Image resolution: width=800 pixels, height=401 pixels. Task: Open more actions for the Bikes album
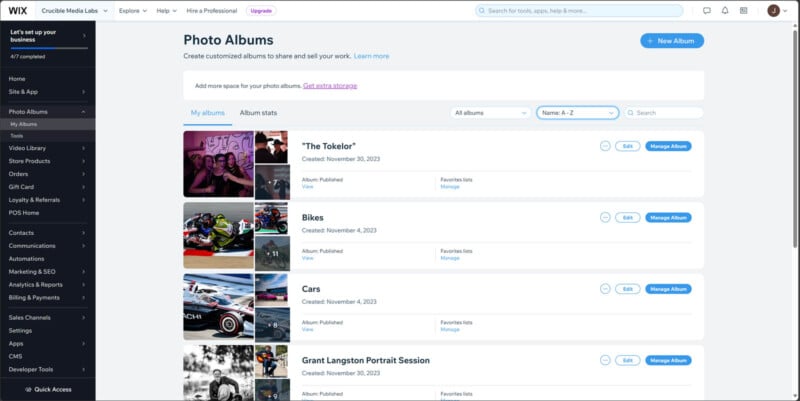click(x=605, y=217)
